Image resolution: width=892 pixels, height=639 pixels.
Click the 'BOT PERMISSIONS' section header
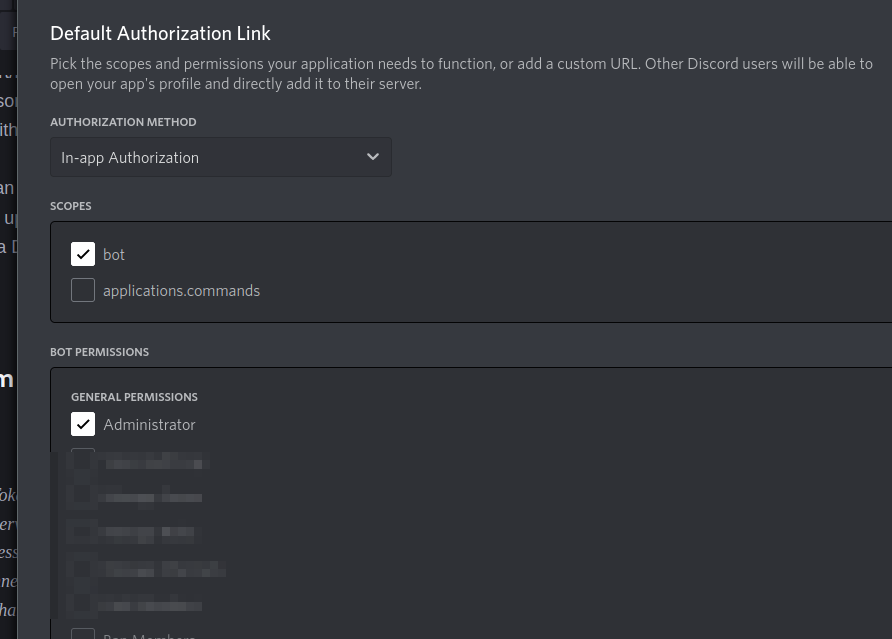point(99,352)
